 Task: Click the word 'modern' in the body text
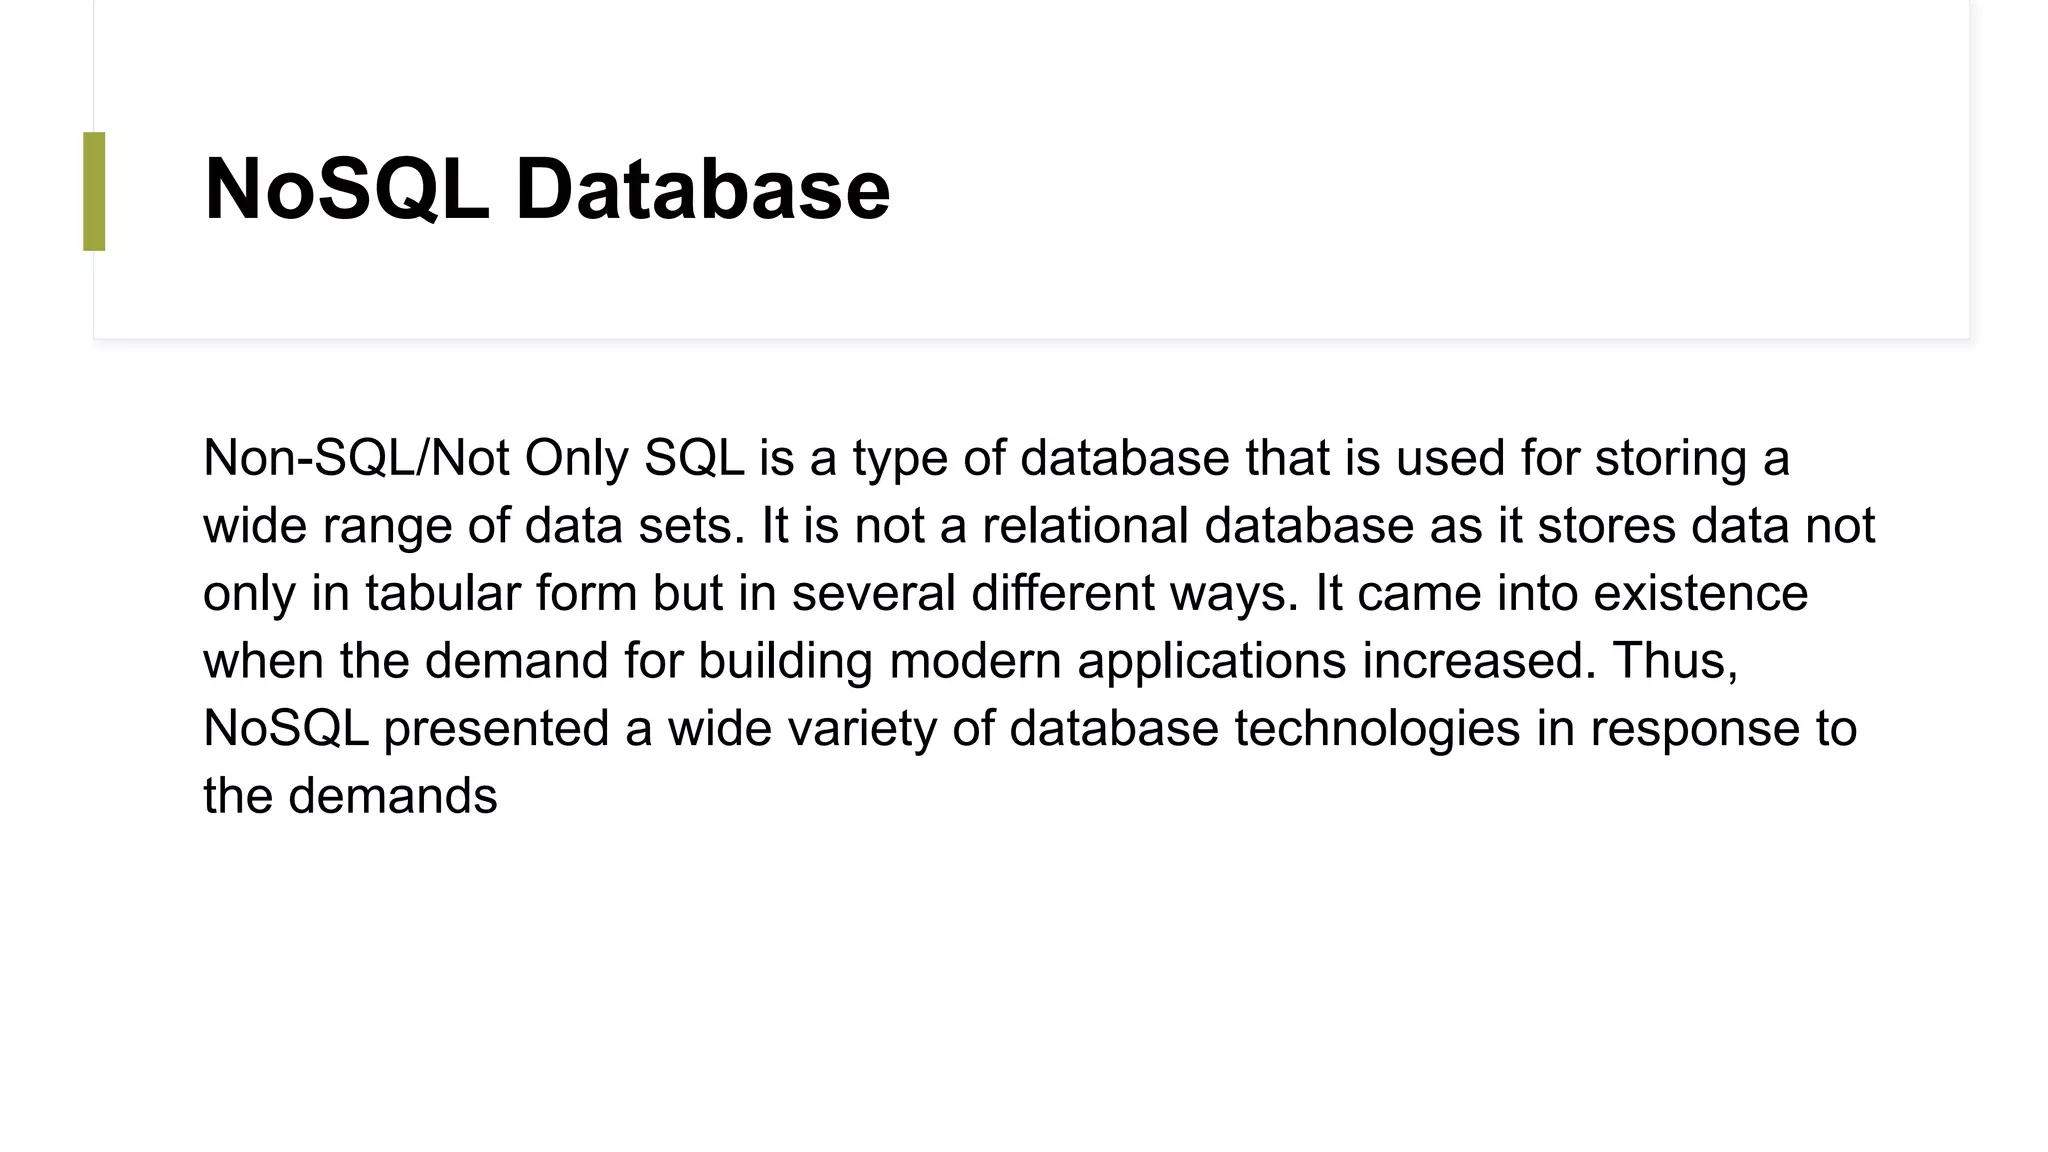point(975,661)
